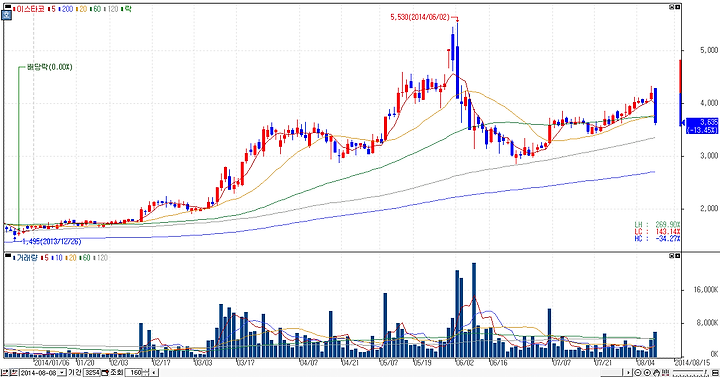Click the blue settings icon at chart top-left
720x377 pixels.
click(7, 15)
